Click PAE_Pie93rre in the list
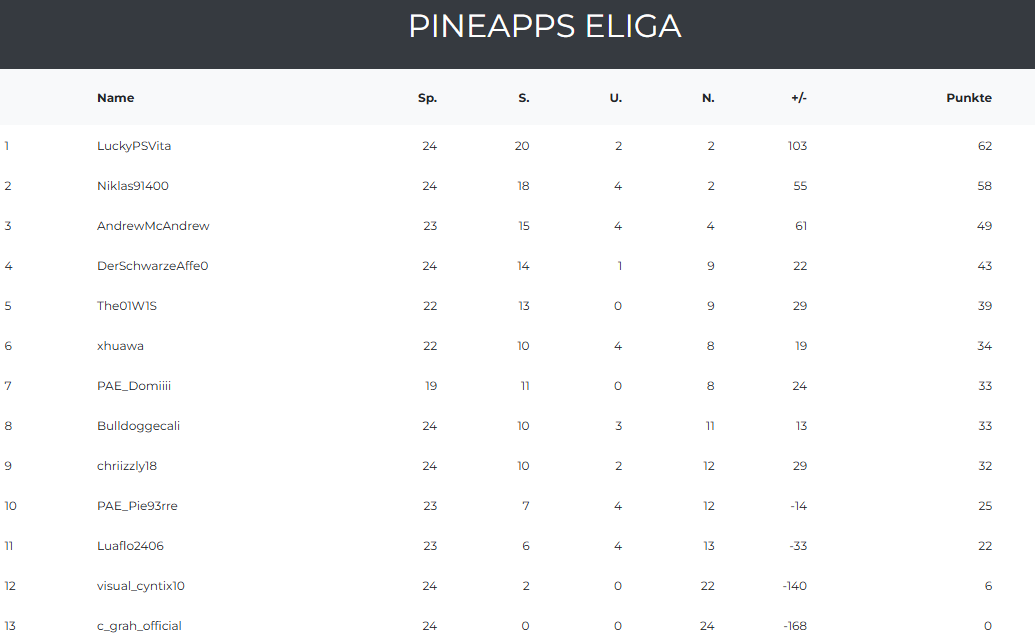The image size is (1035, 642). pyautogui.click(x=137, y=506)
